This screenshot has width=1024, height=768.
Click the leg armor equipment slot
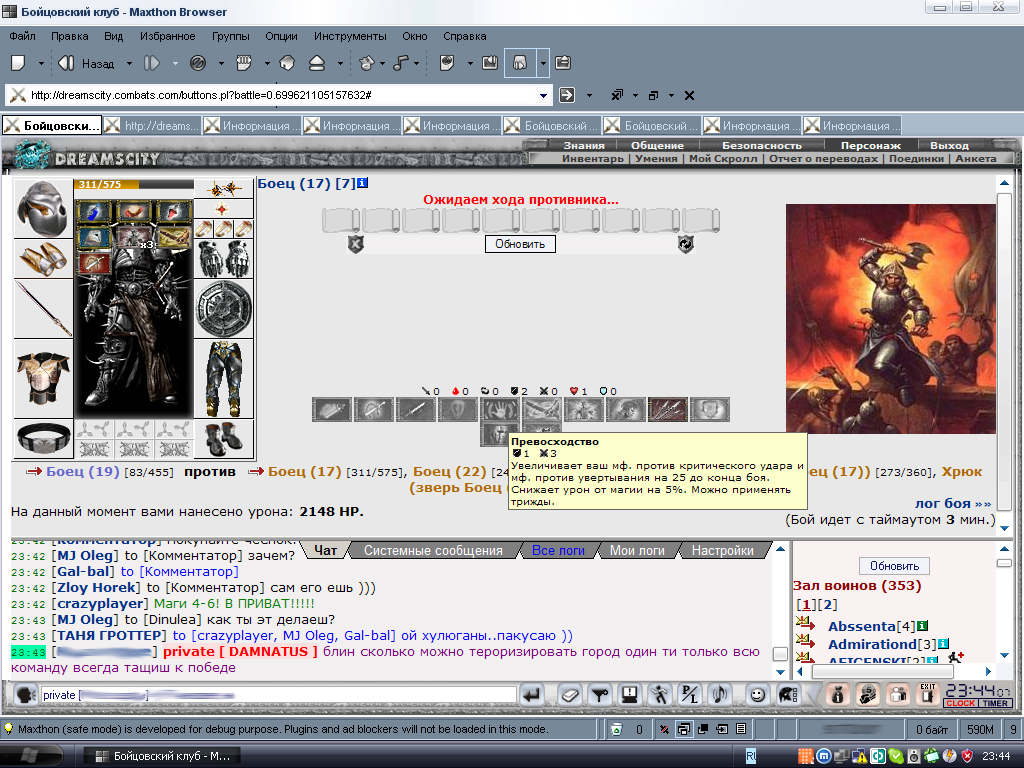224,379
